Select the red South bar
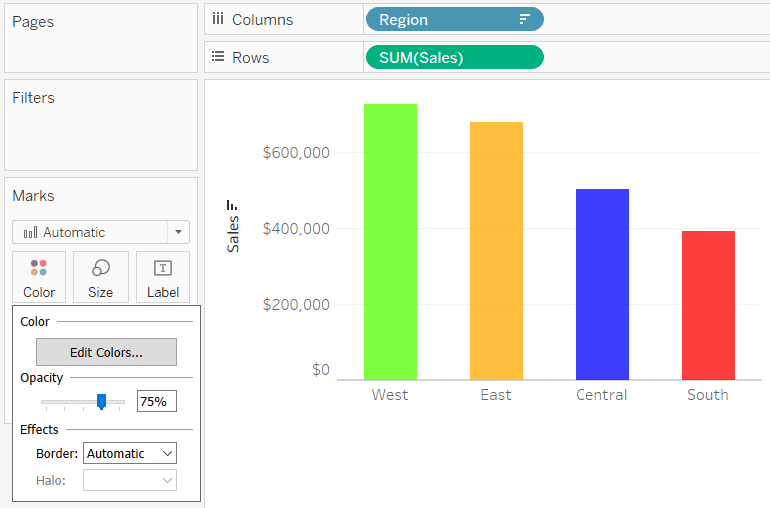The height and width of the screenshot is (508, 770). (x=709, y=306)
